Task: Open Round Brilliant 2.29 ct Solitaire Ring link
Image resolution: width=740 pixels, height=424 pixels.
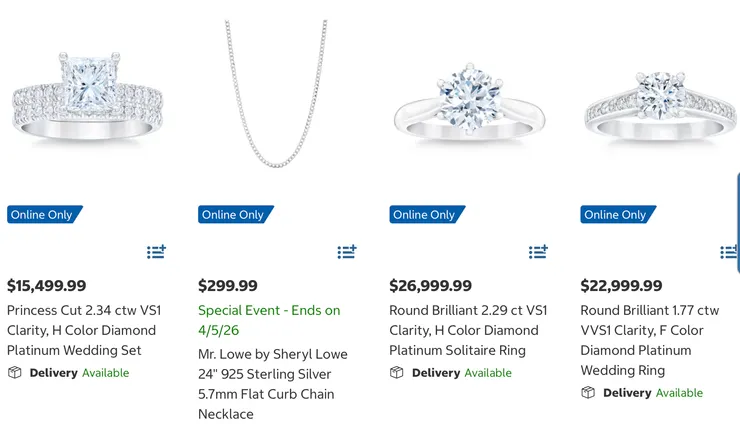Action: (467, 330)
